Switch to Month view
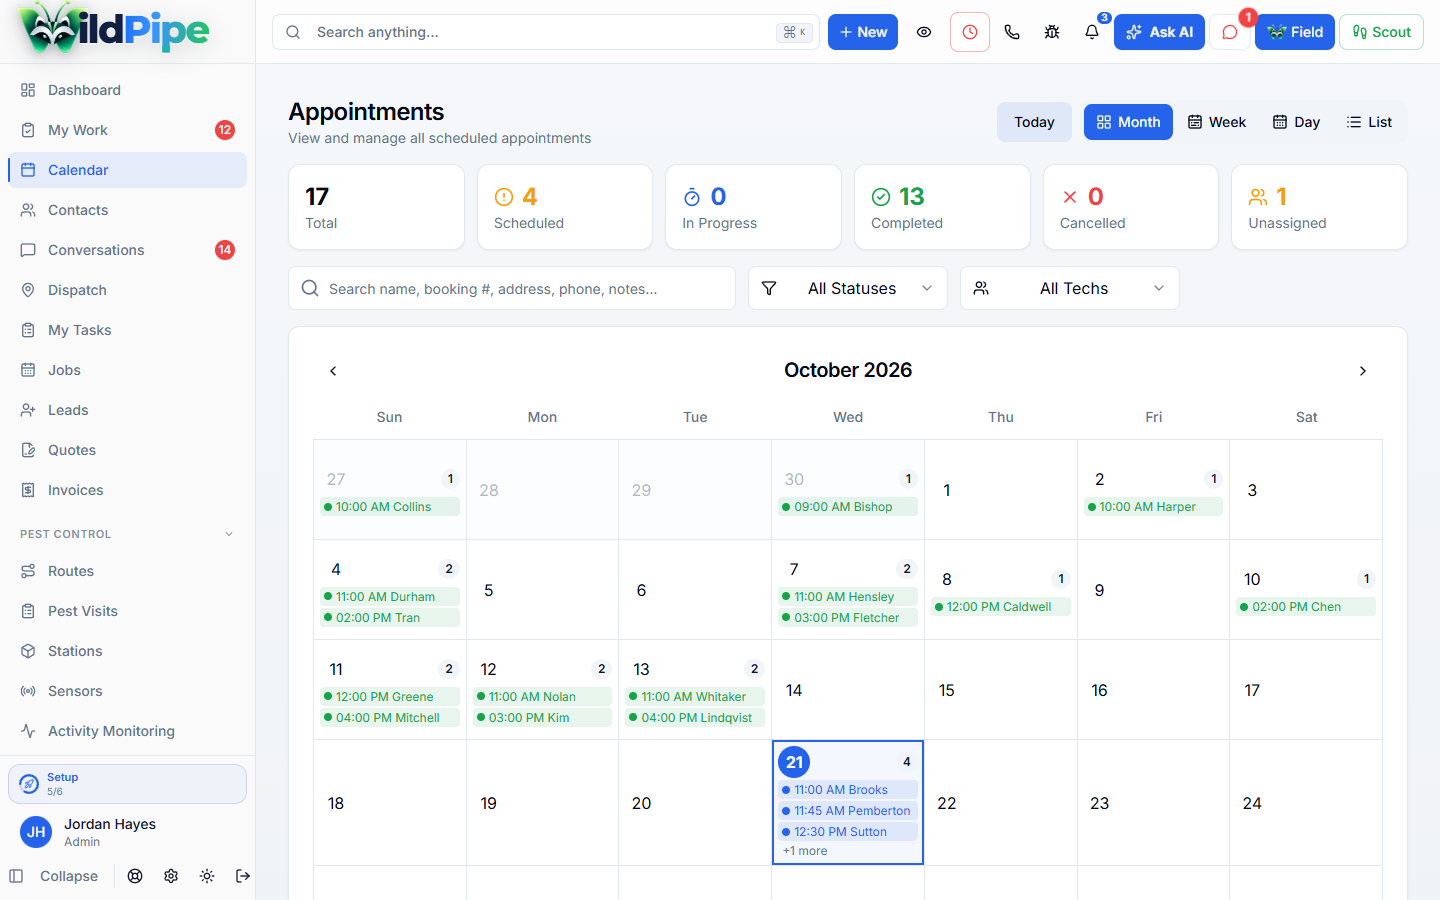This screenshot has width=1440, height=900. pos(1128,122)
